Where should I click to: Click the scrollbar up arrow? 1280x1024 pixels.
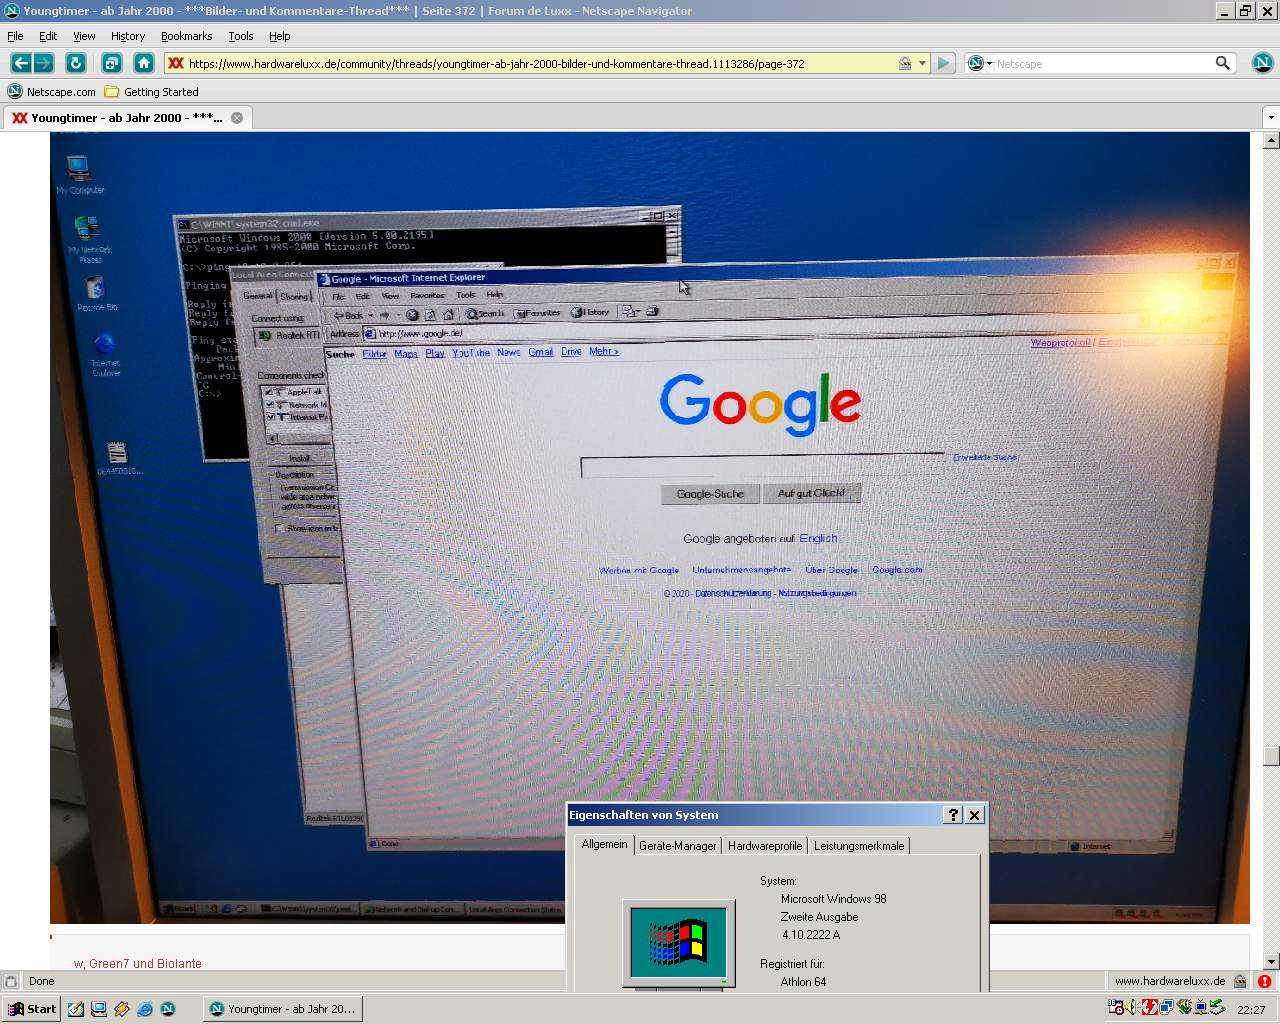point(1271,140)
